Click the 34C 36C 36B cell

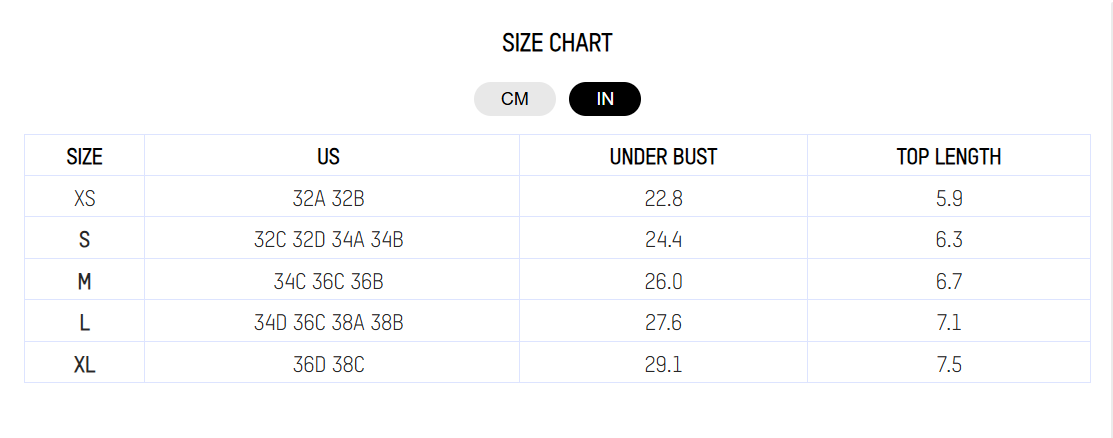pos(329,282)
